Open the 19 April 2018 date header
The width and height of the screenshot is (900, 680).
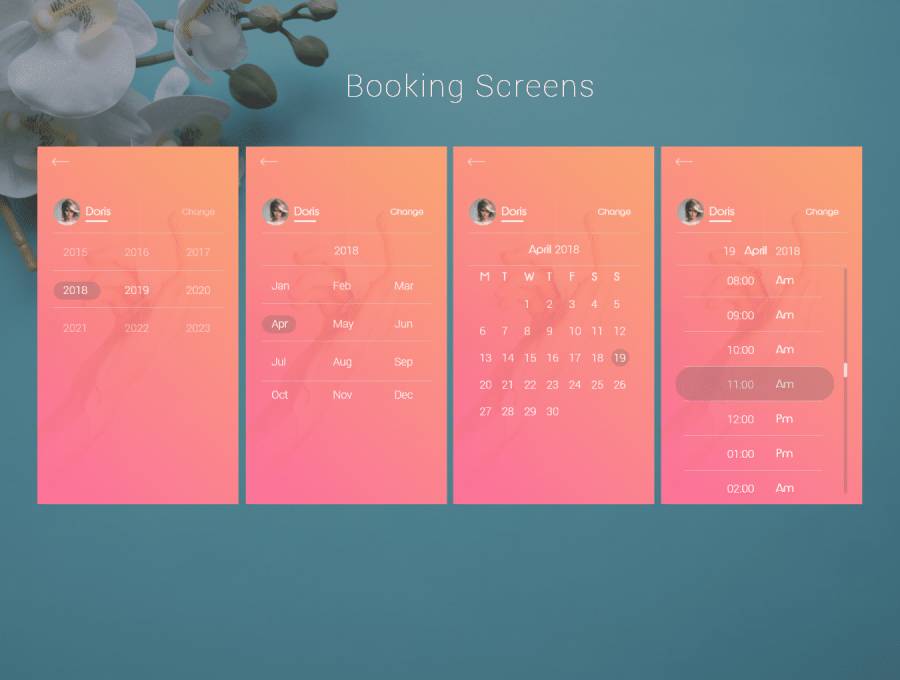pos(761,251)
